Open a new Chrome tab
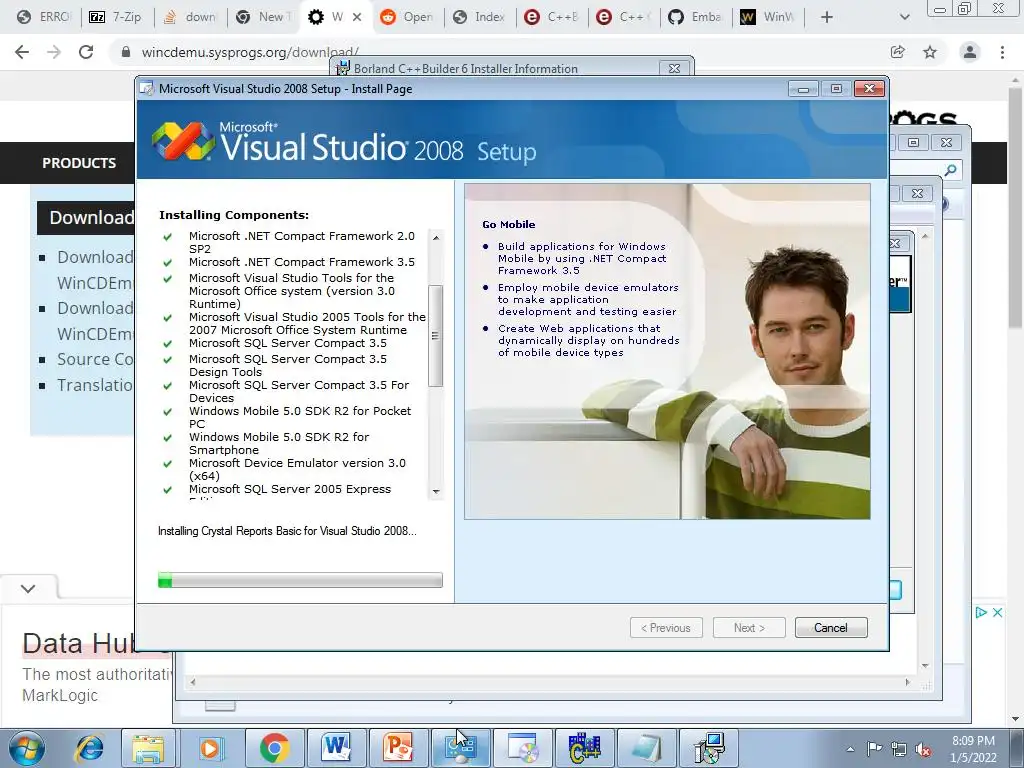Screen dimensions: 1024x768 coord(827,17)
